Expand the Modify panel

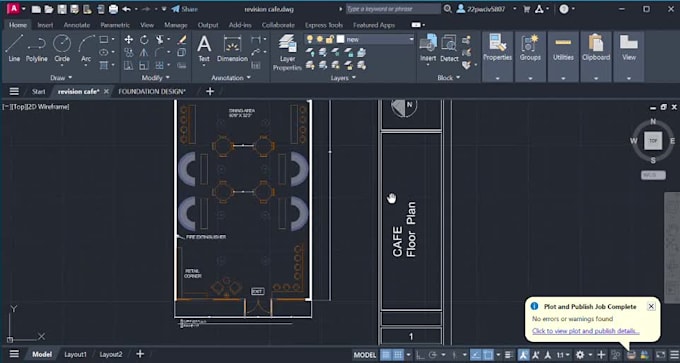(x=155, y=78)
